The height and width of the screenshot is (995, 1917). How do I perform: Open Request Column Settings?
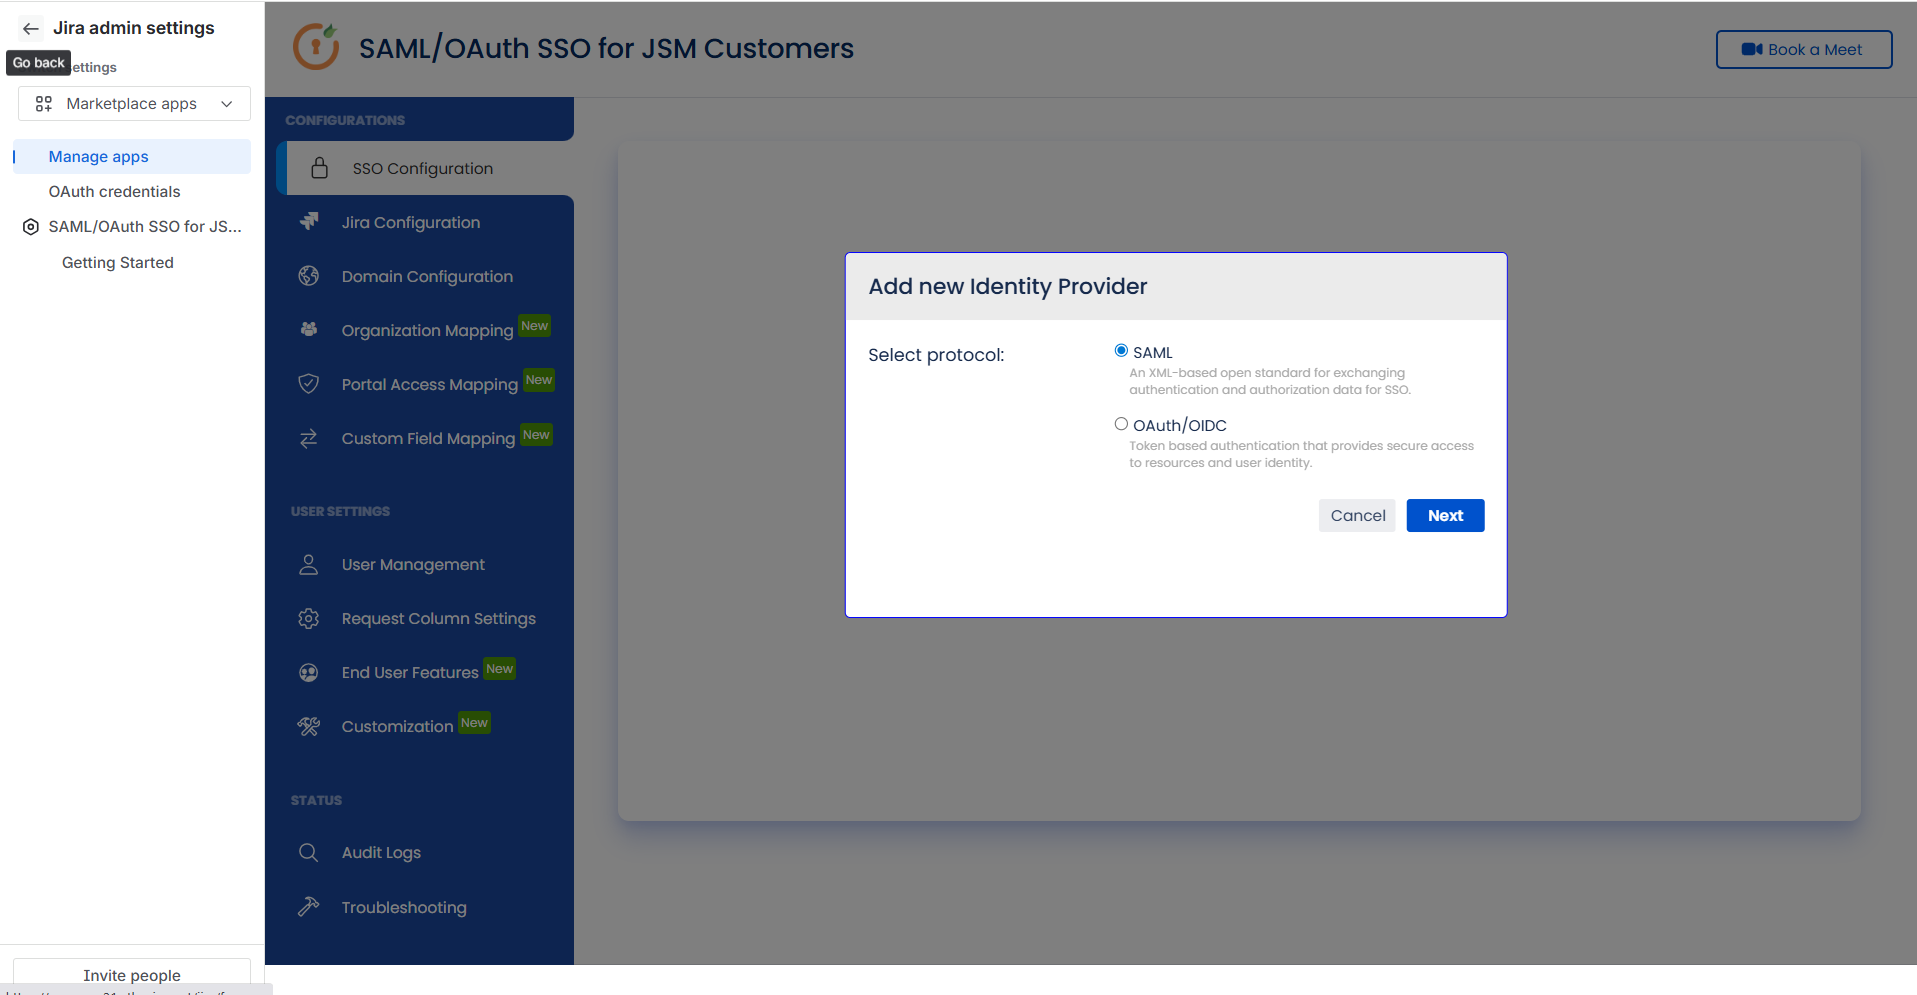439,619
